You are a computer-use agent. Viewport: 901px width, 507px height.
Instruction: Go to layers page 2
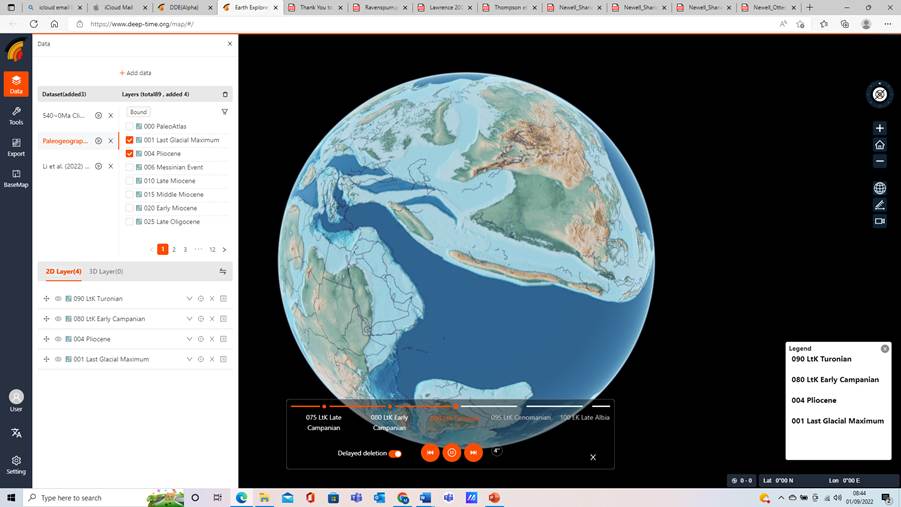pyautogui.click(x=174, y=249)
